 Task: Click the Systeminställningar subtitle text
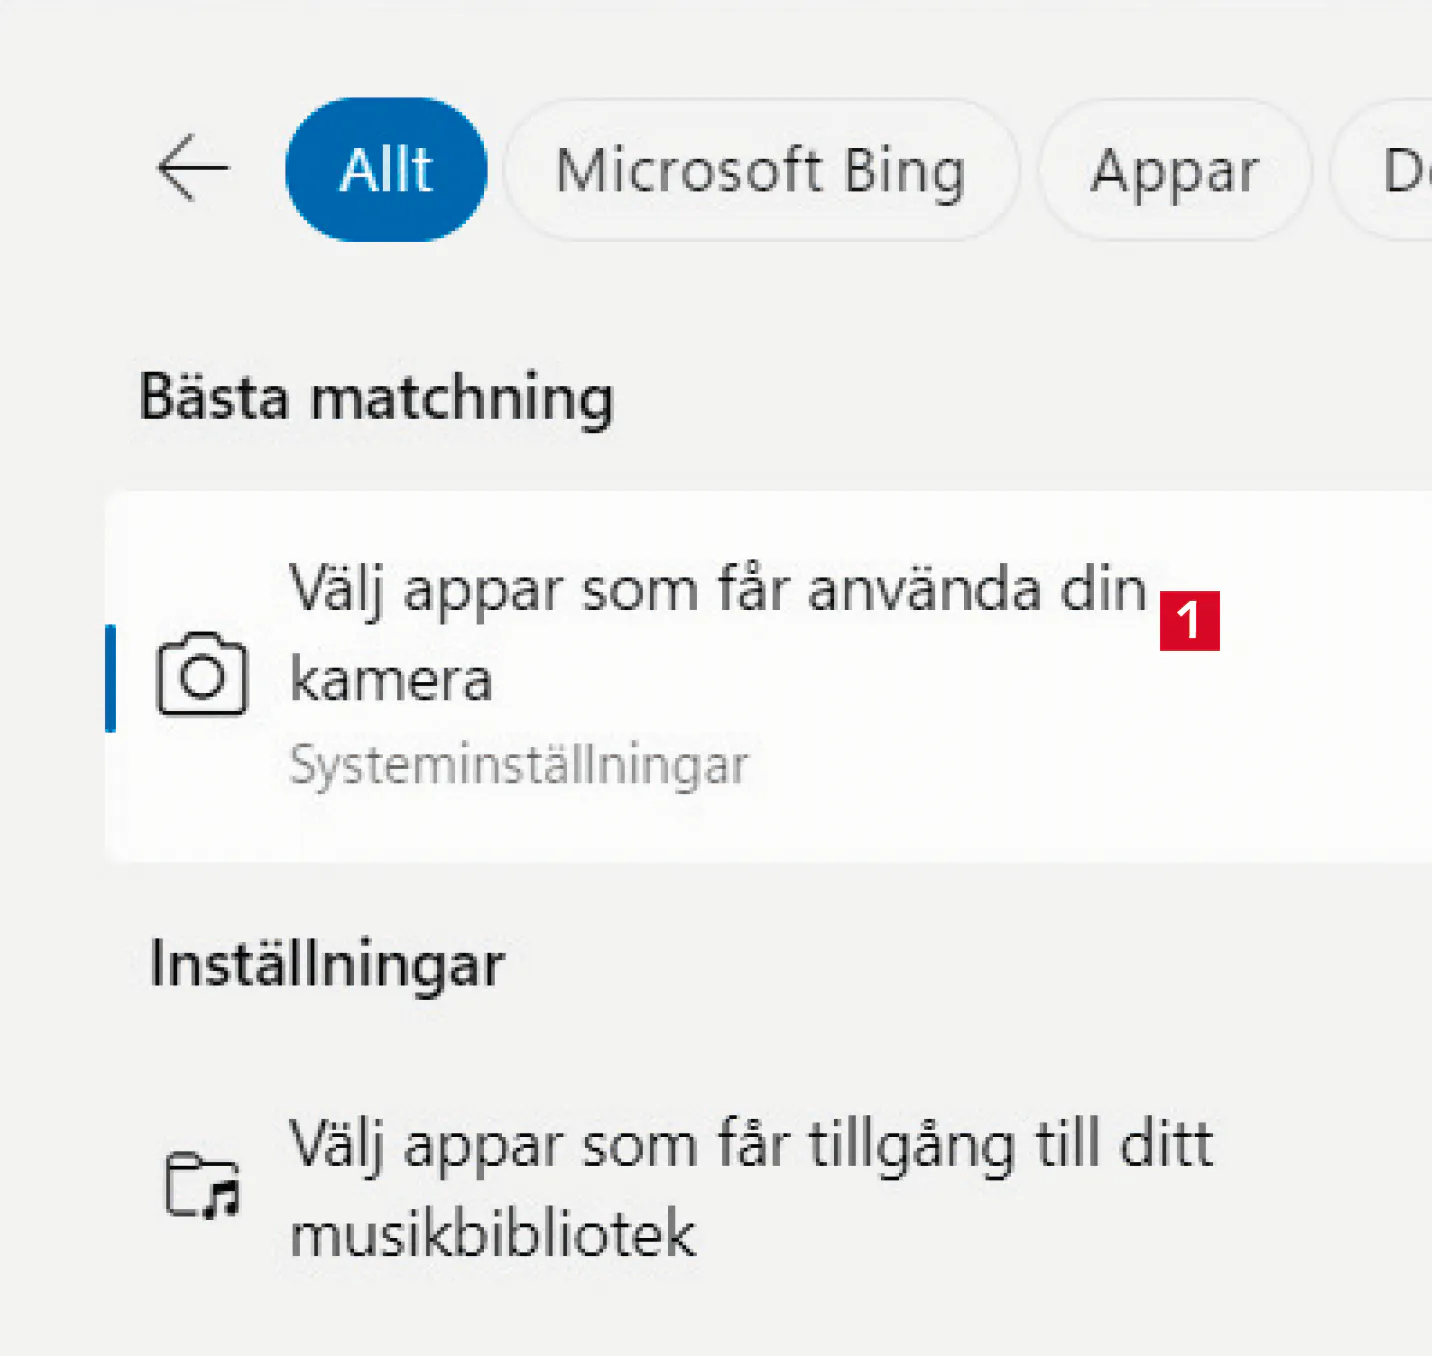[x=518, y=766]
